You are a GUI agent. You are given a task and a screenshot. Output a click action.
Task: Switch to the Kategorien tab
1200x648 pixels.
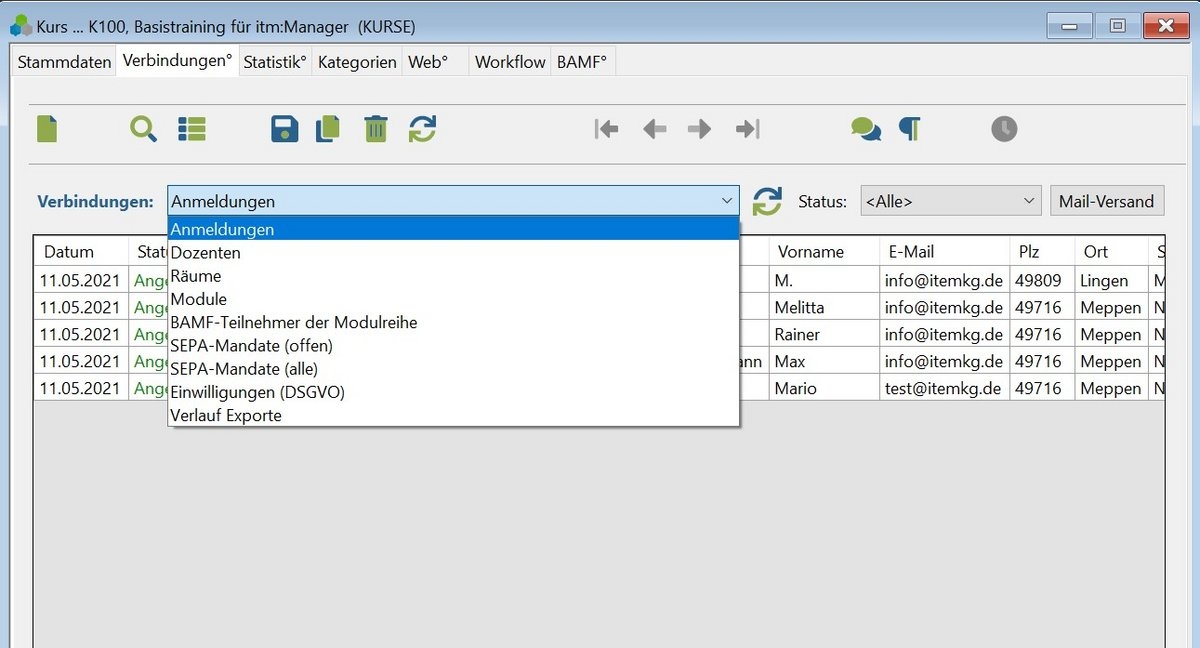pos(357,62)
